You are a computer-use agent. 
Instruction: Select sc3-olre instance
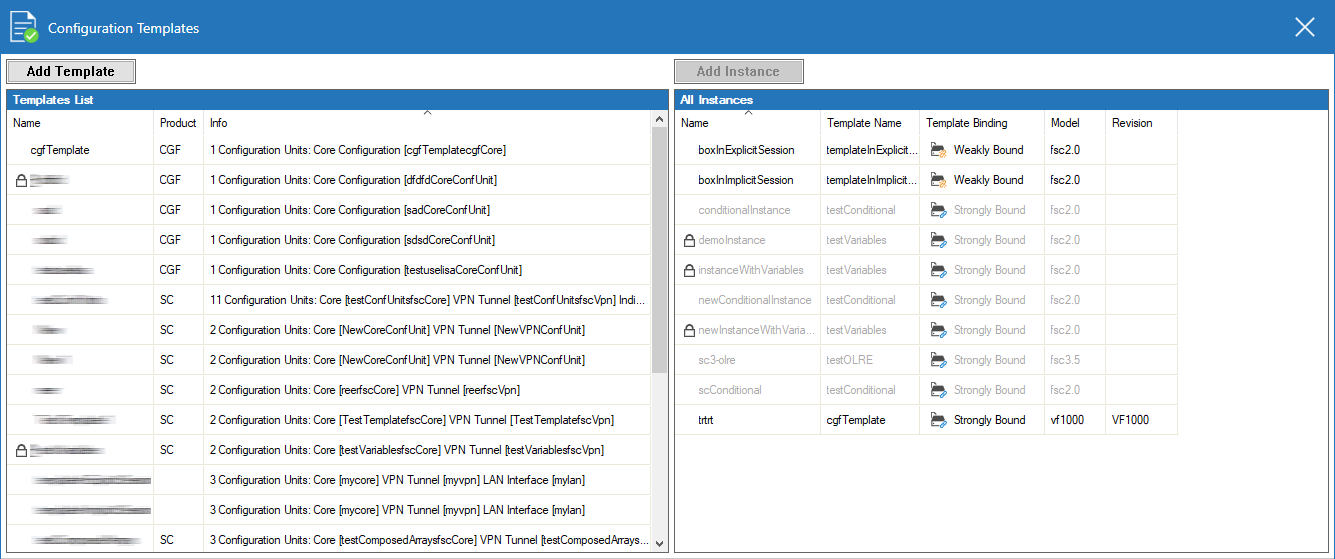pos(719,360)
